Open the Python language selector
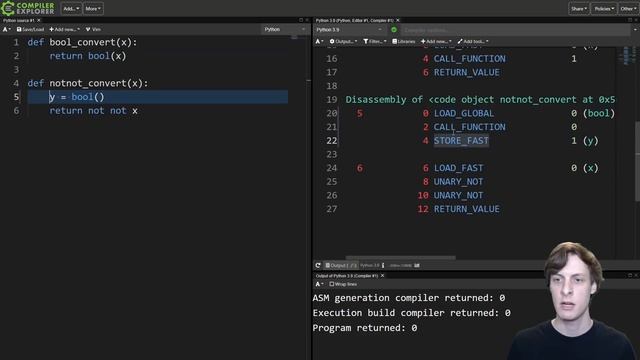The width and height of the screenshot is (640, 360). 284,29
